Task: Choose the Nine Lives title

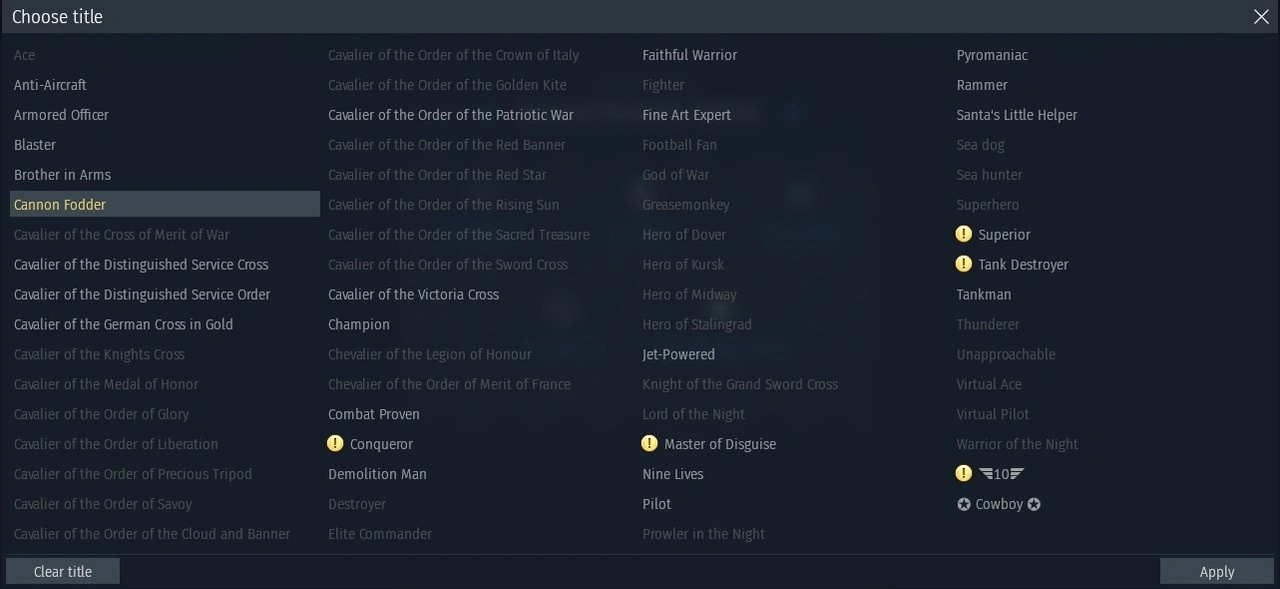Action: tap(673, 474)
